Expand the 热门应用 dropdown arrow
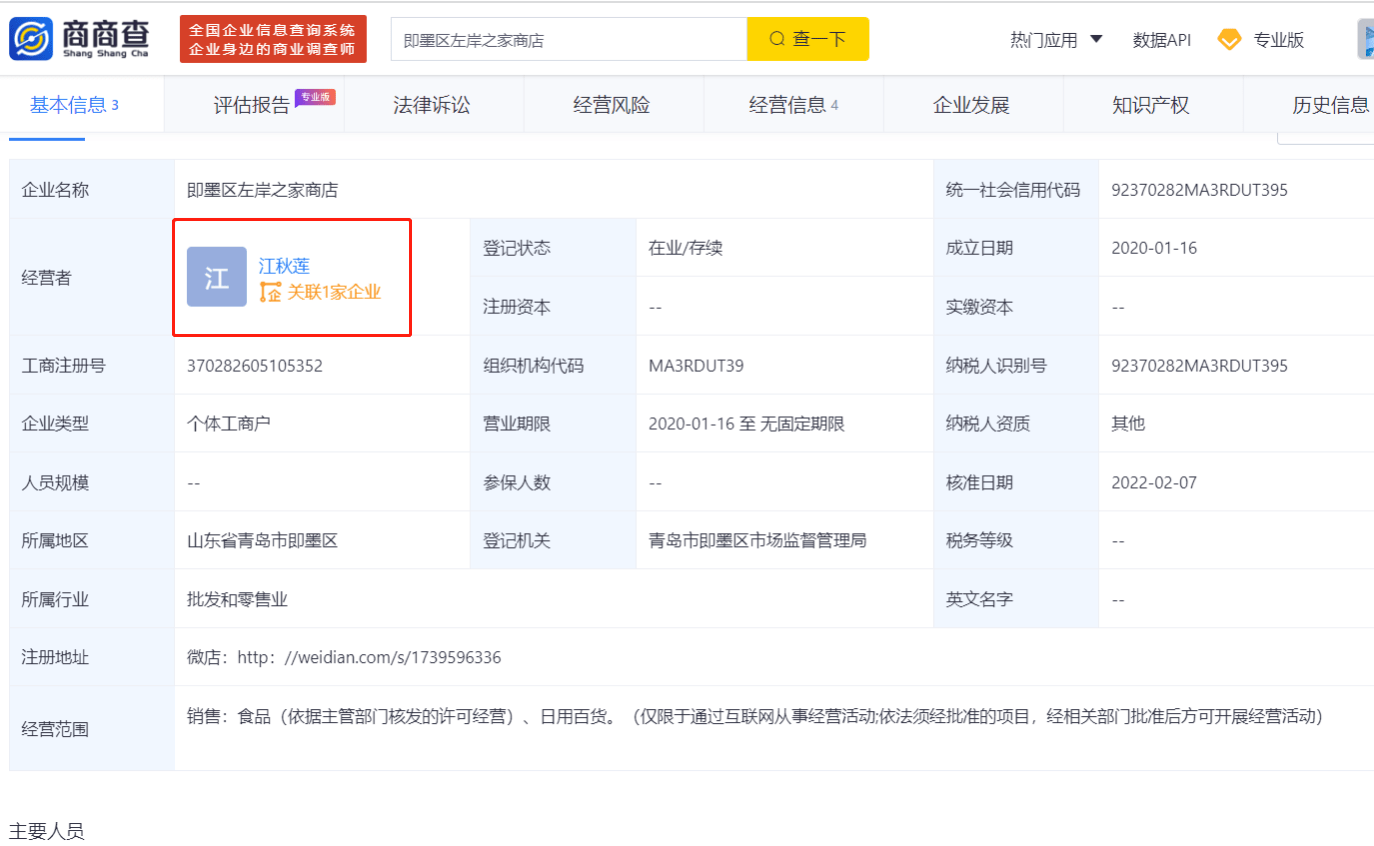This screenshot has height=846, width=1374. click(1096, 39)
